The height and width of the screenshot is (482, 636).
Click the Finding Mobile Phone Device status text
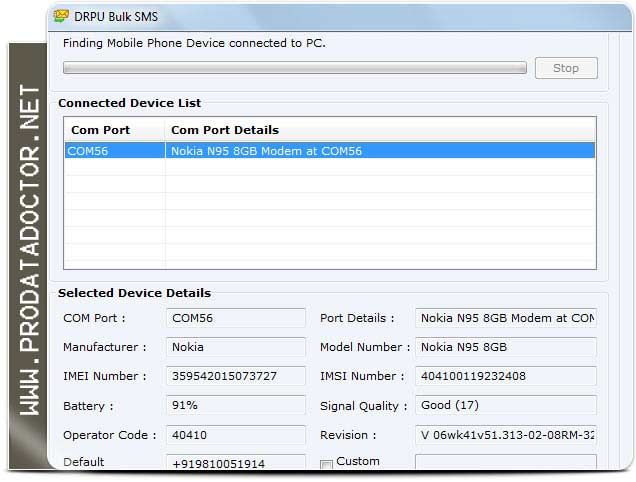tap(194, 43)
